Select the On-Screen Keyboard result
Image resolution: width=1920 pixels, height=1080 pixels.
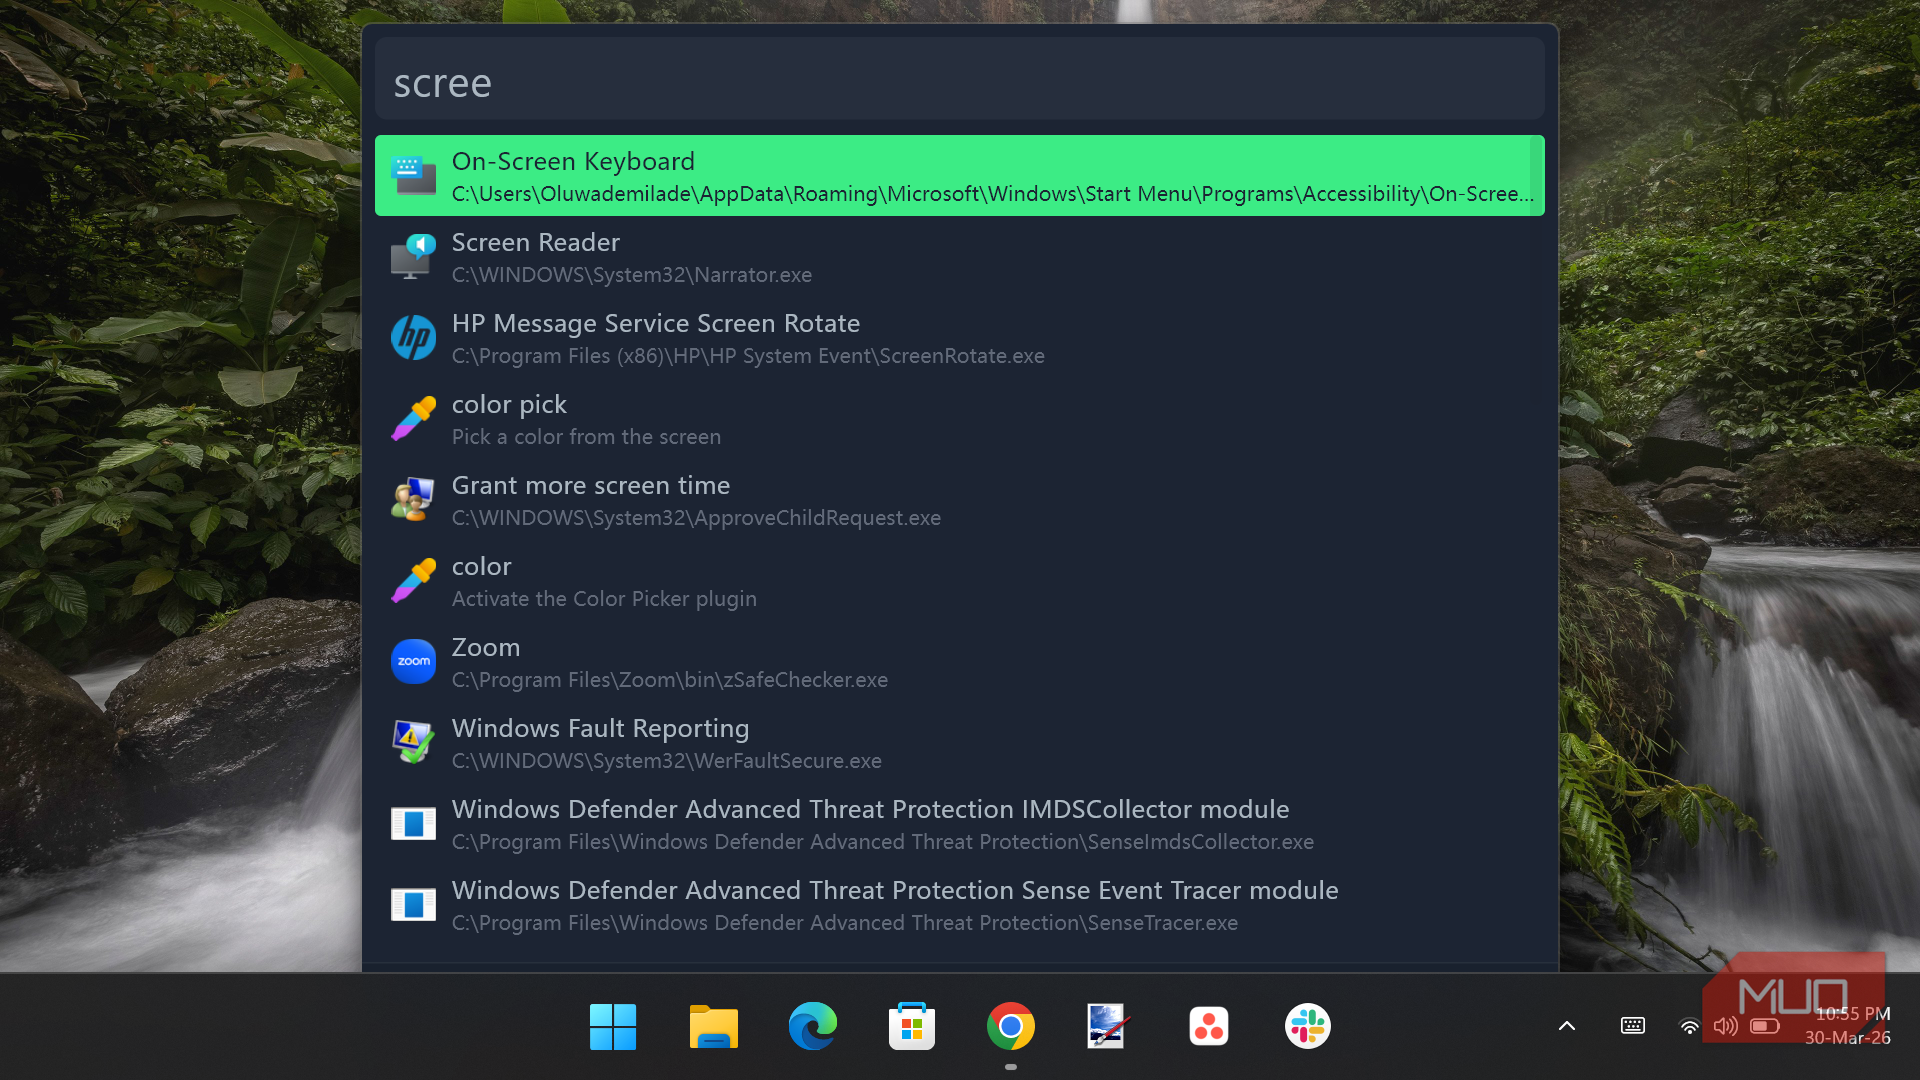tap(960, 176)
